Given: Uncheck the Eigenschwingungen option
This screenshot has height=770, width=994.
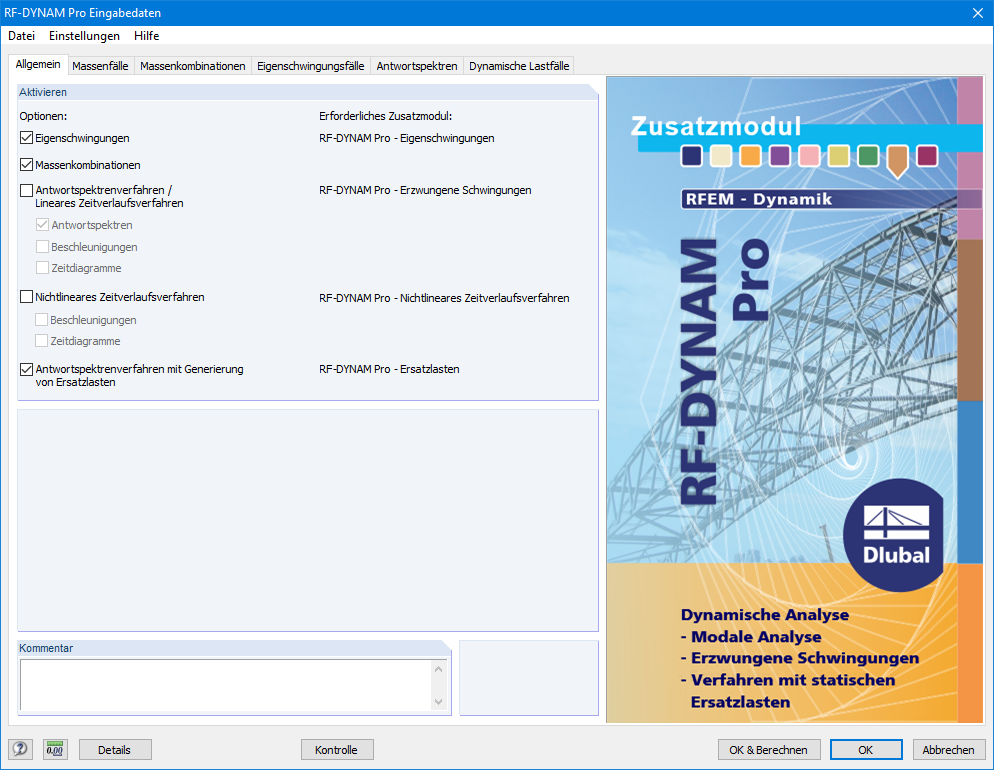Looking at the screenshot, I should [x=26, y=138].
